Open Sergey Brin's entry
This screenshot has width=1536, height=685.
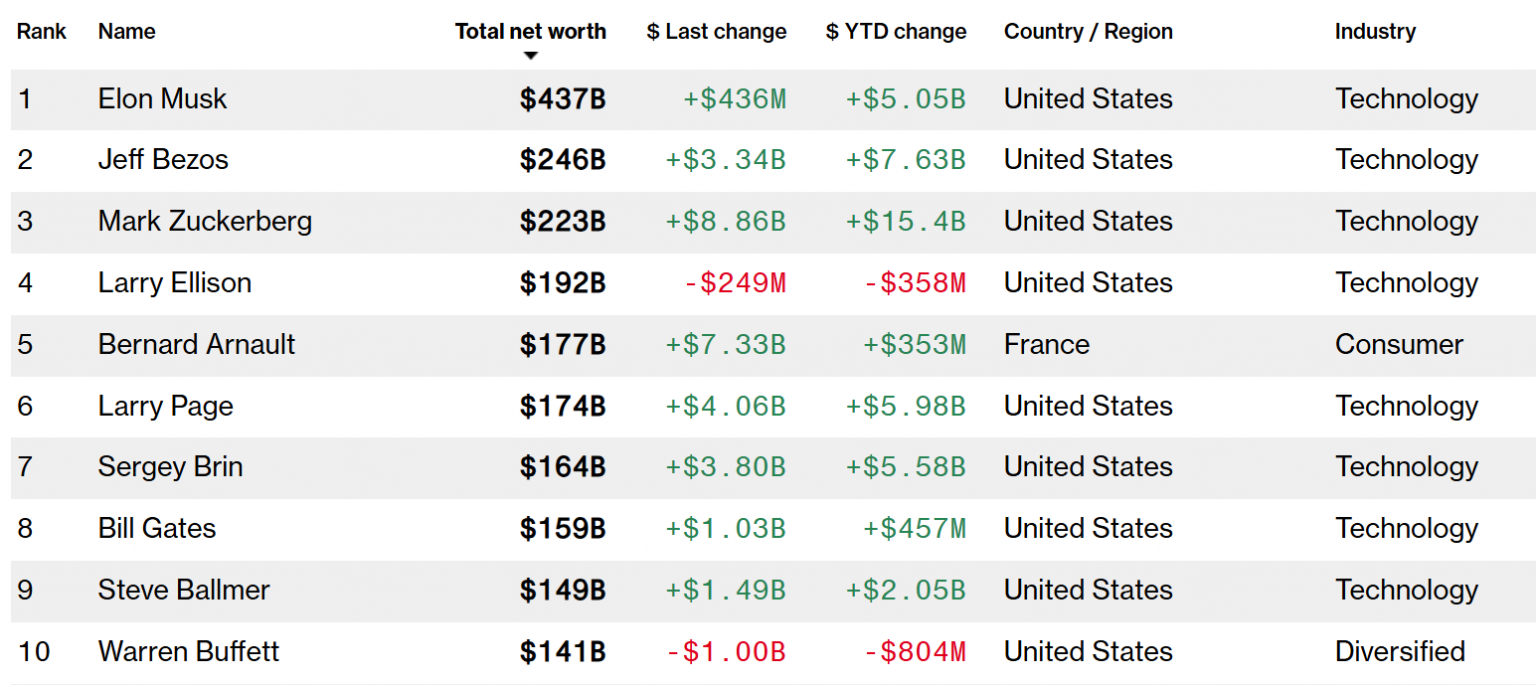coord(170,467)
